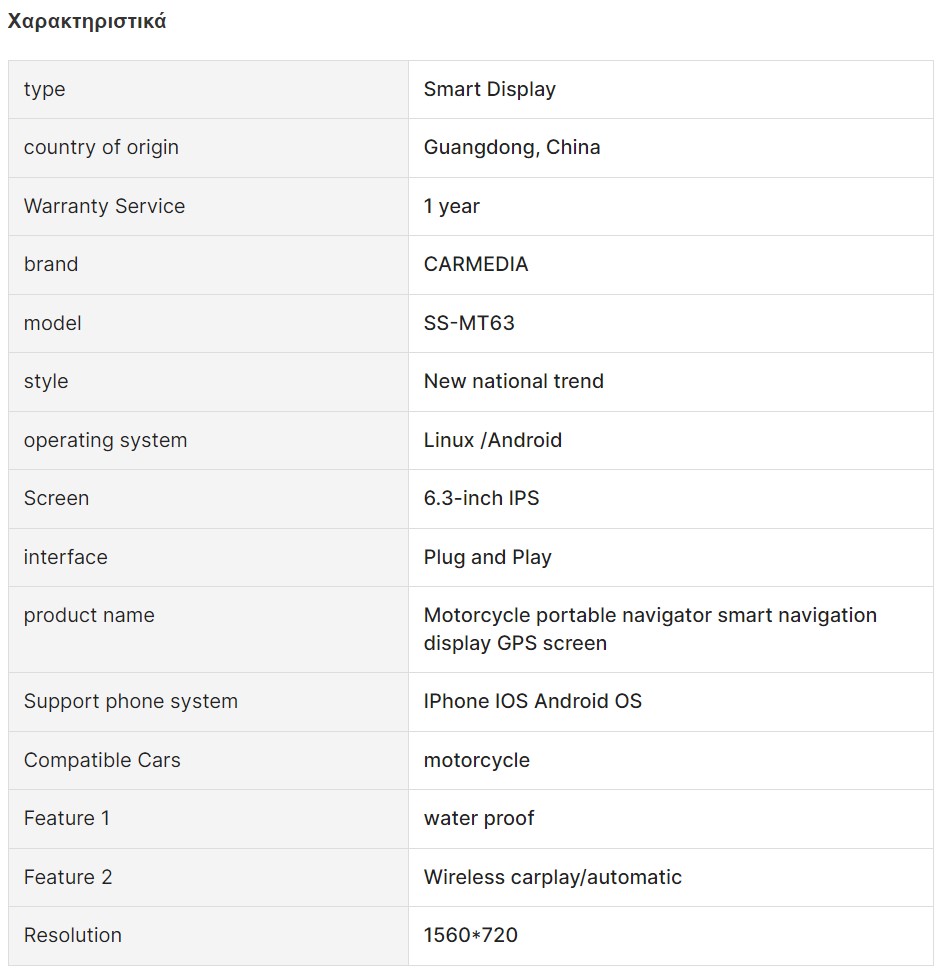Image resolution: width=948 pixels, height=977 pixels.
Task: Click the 'Smart Display' value
Action: [x=489, y=89]
